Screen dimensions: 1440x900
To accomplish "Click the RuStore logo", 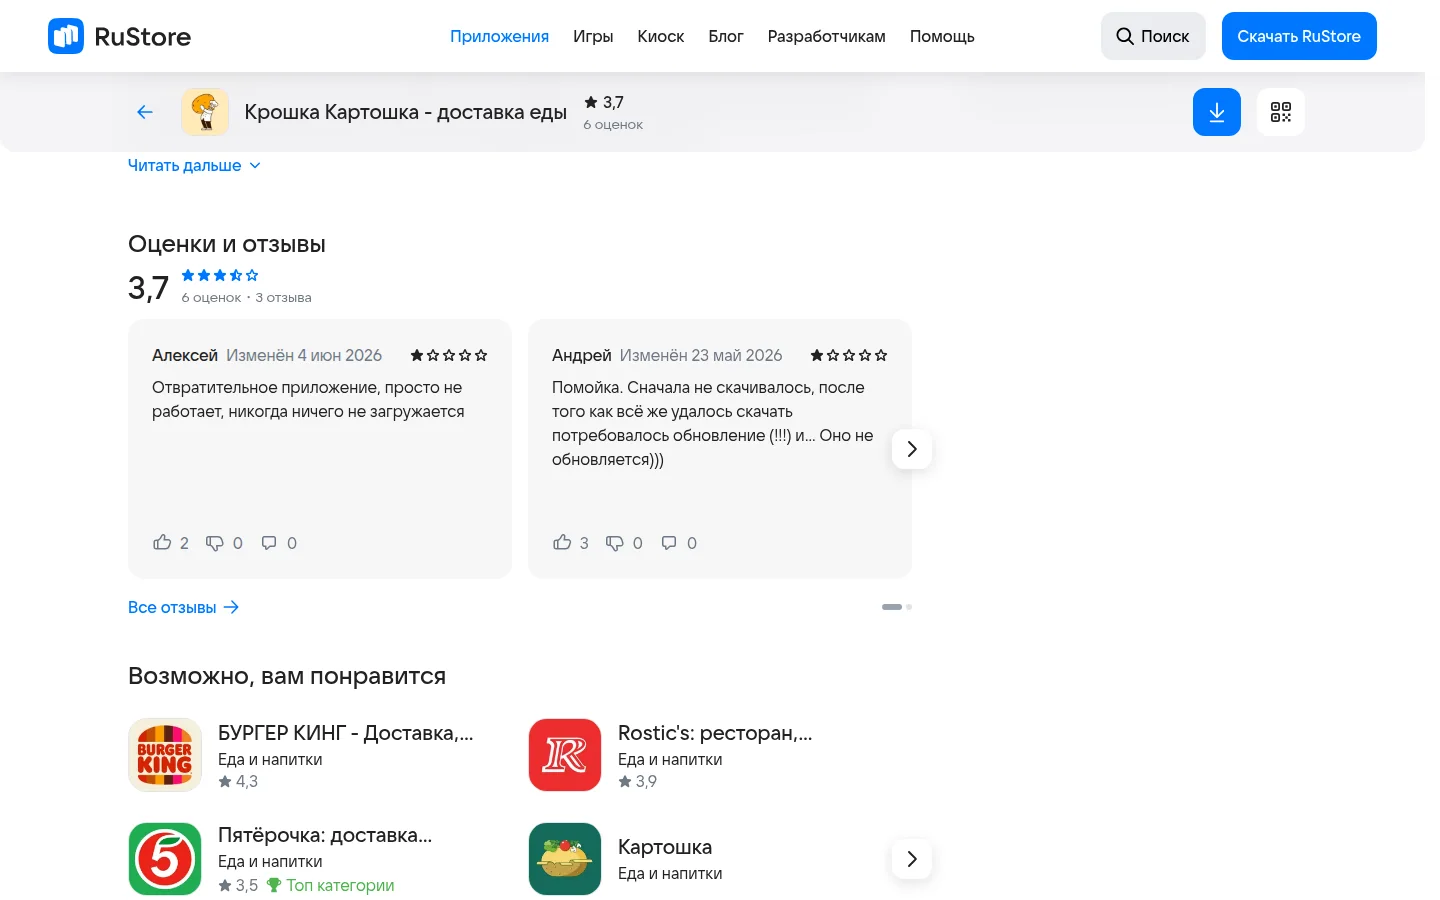I will click(x=119, y=36).
